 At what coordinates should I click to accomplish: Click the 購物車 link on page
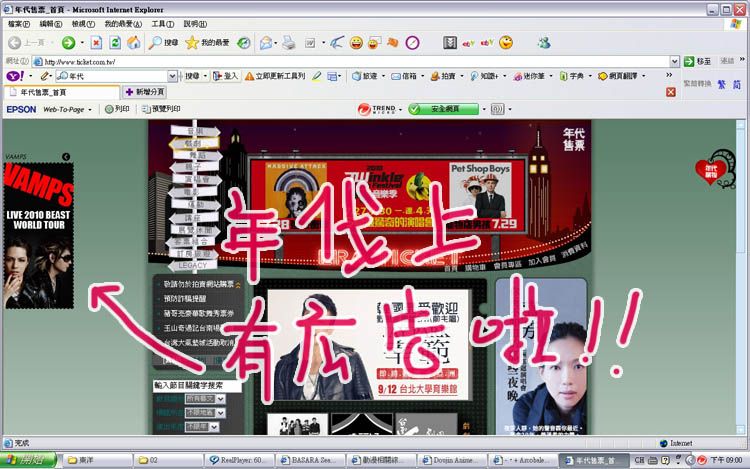click(x=475, y=268)
